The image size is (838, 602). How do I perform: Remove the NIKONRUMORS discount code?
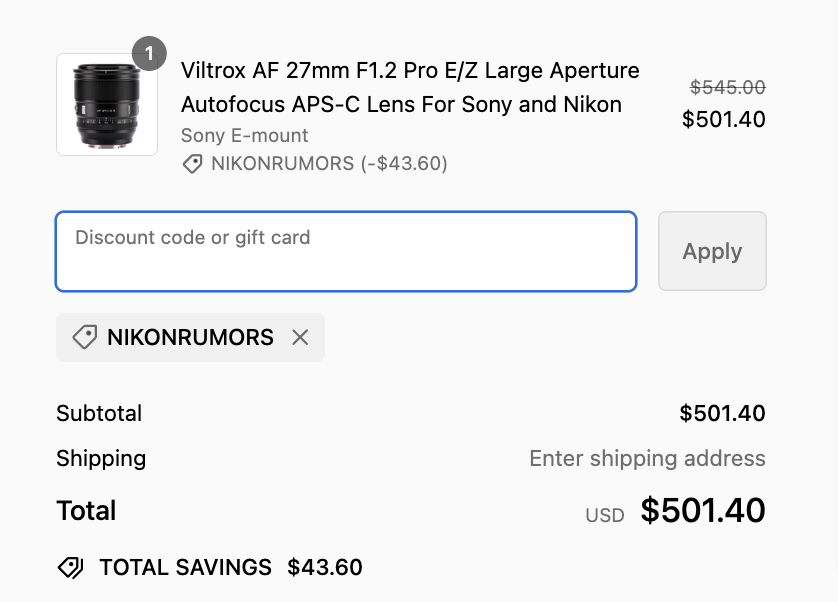coord(300,338)
